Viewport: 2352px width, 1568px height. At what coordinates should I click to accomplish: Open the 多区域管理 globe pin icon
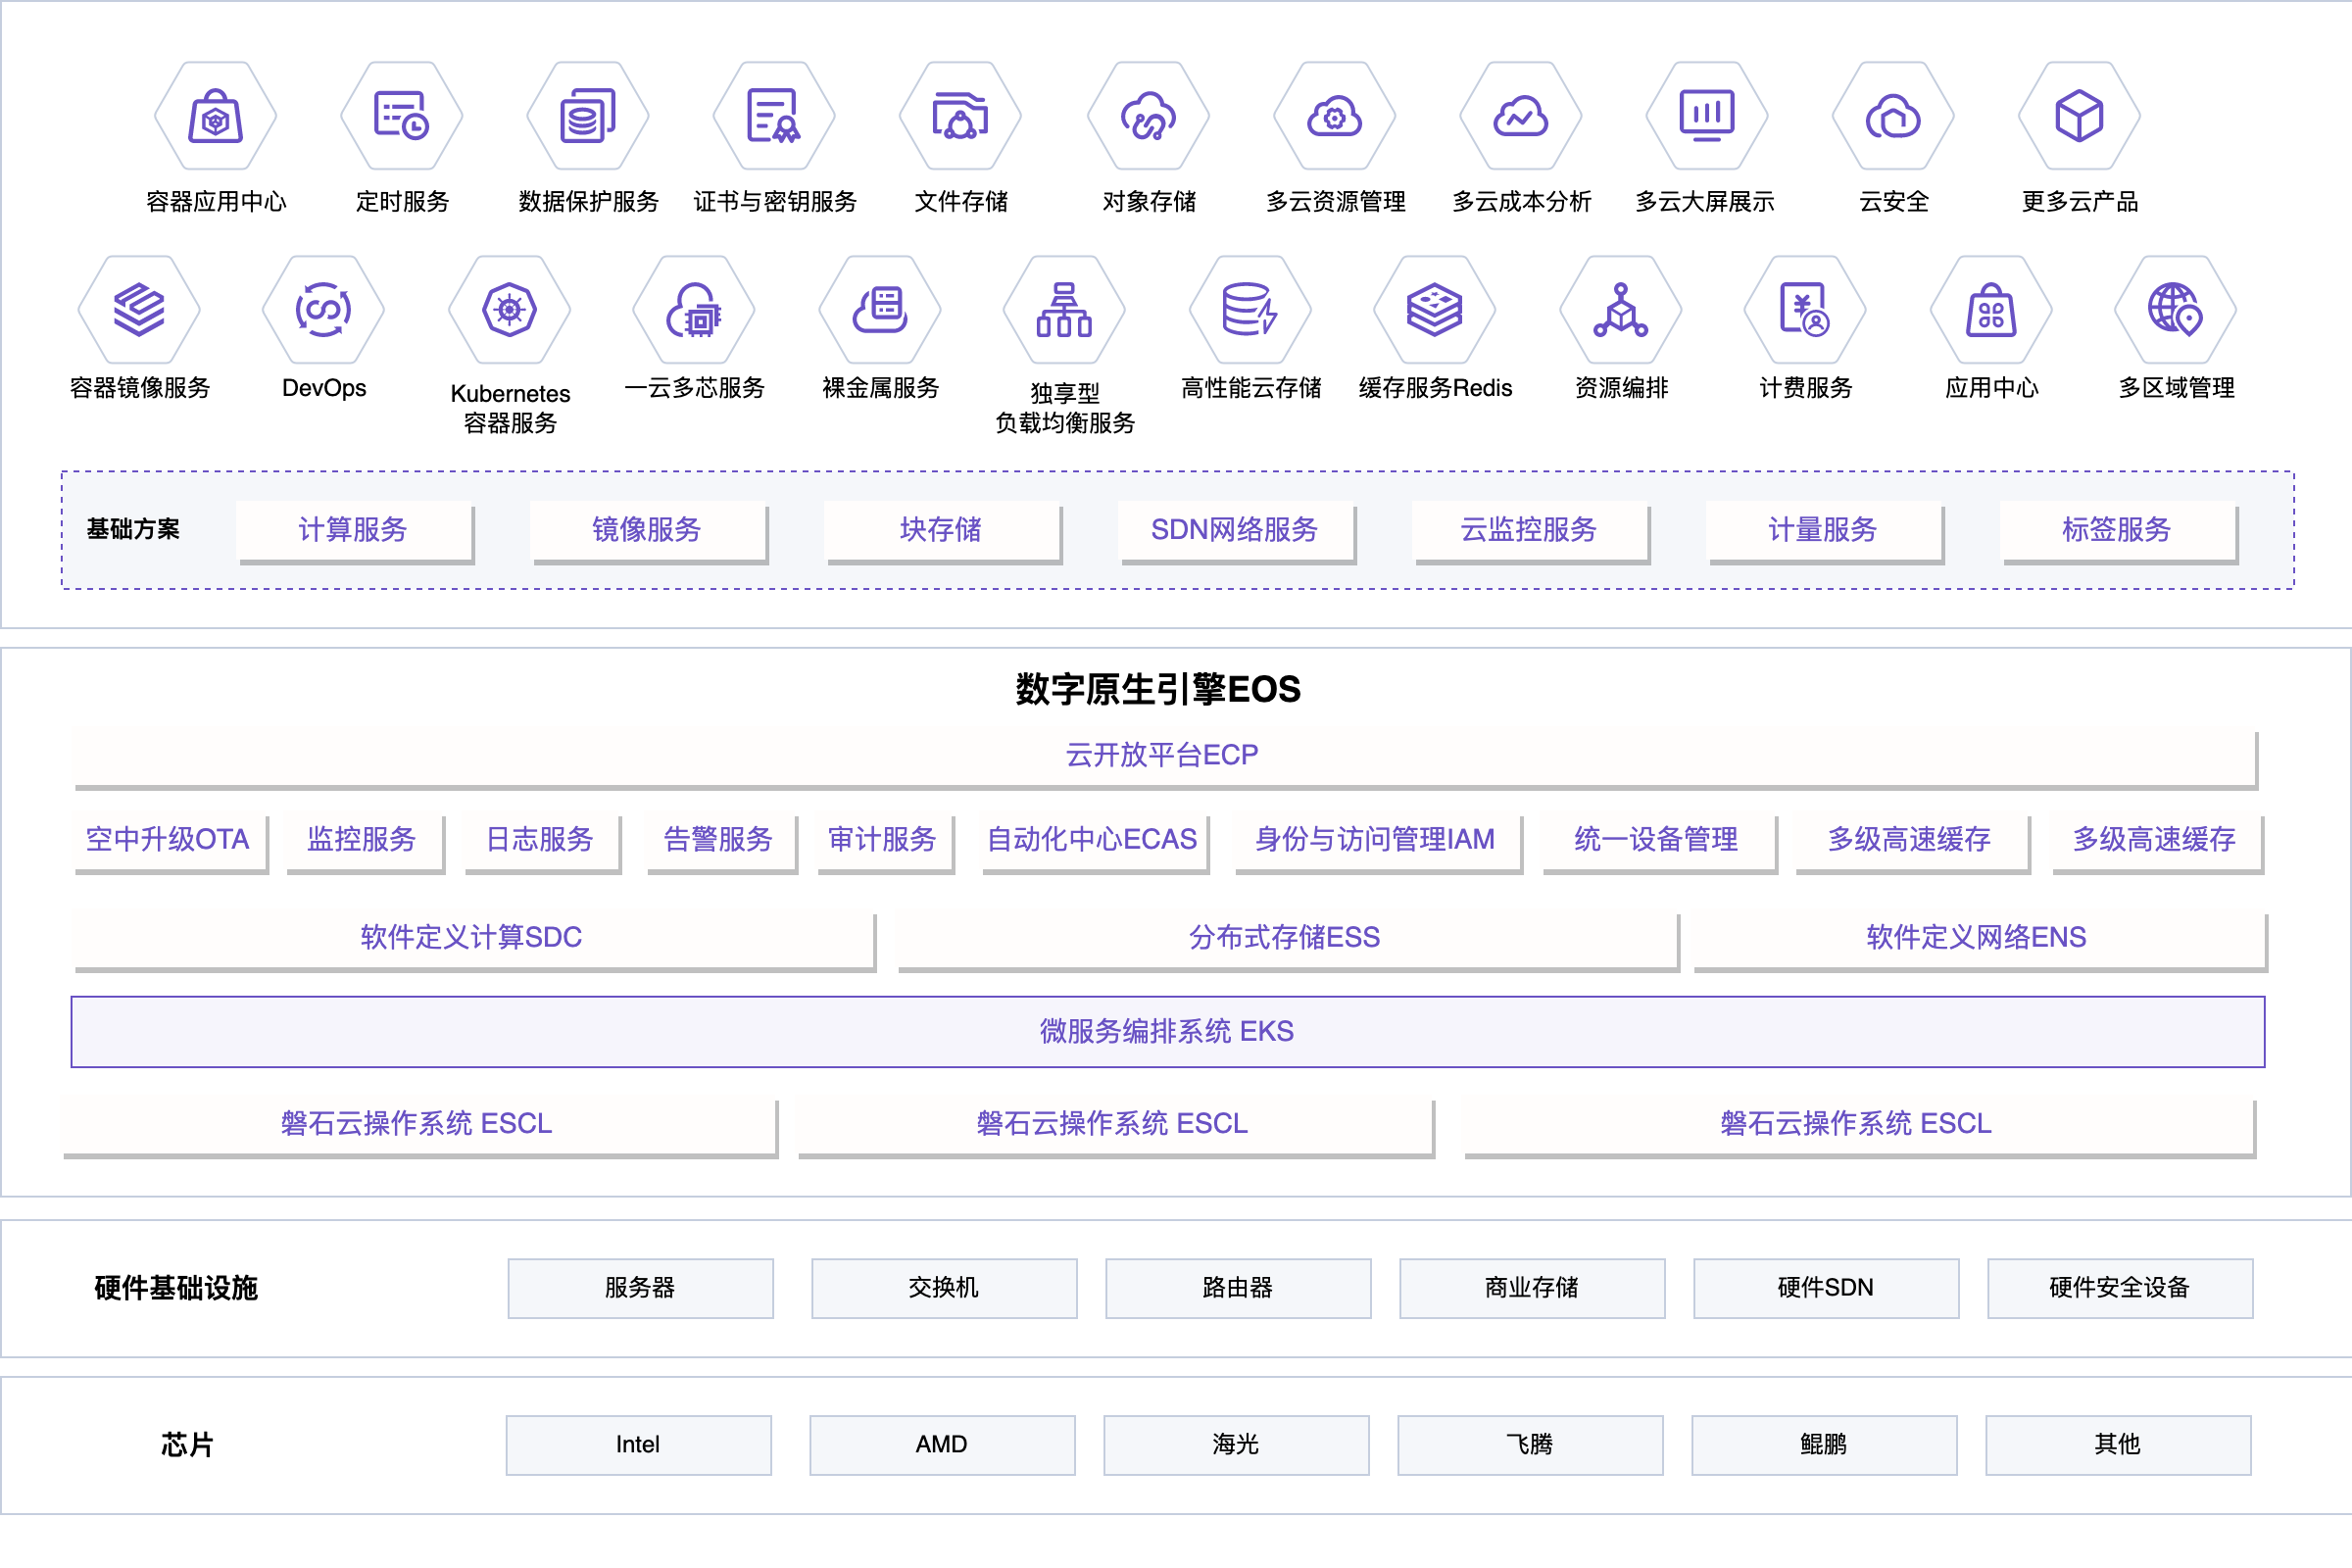pos(2175,310)
